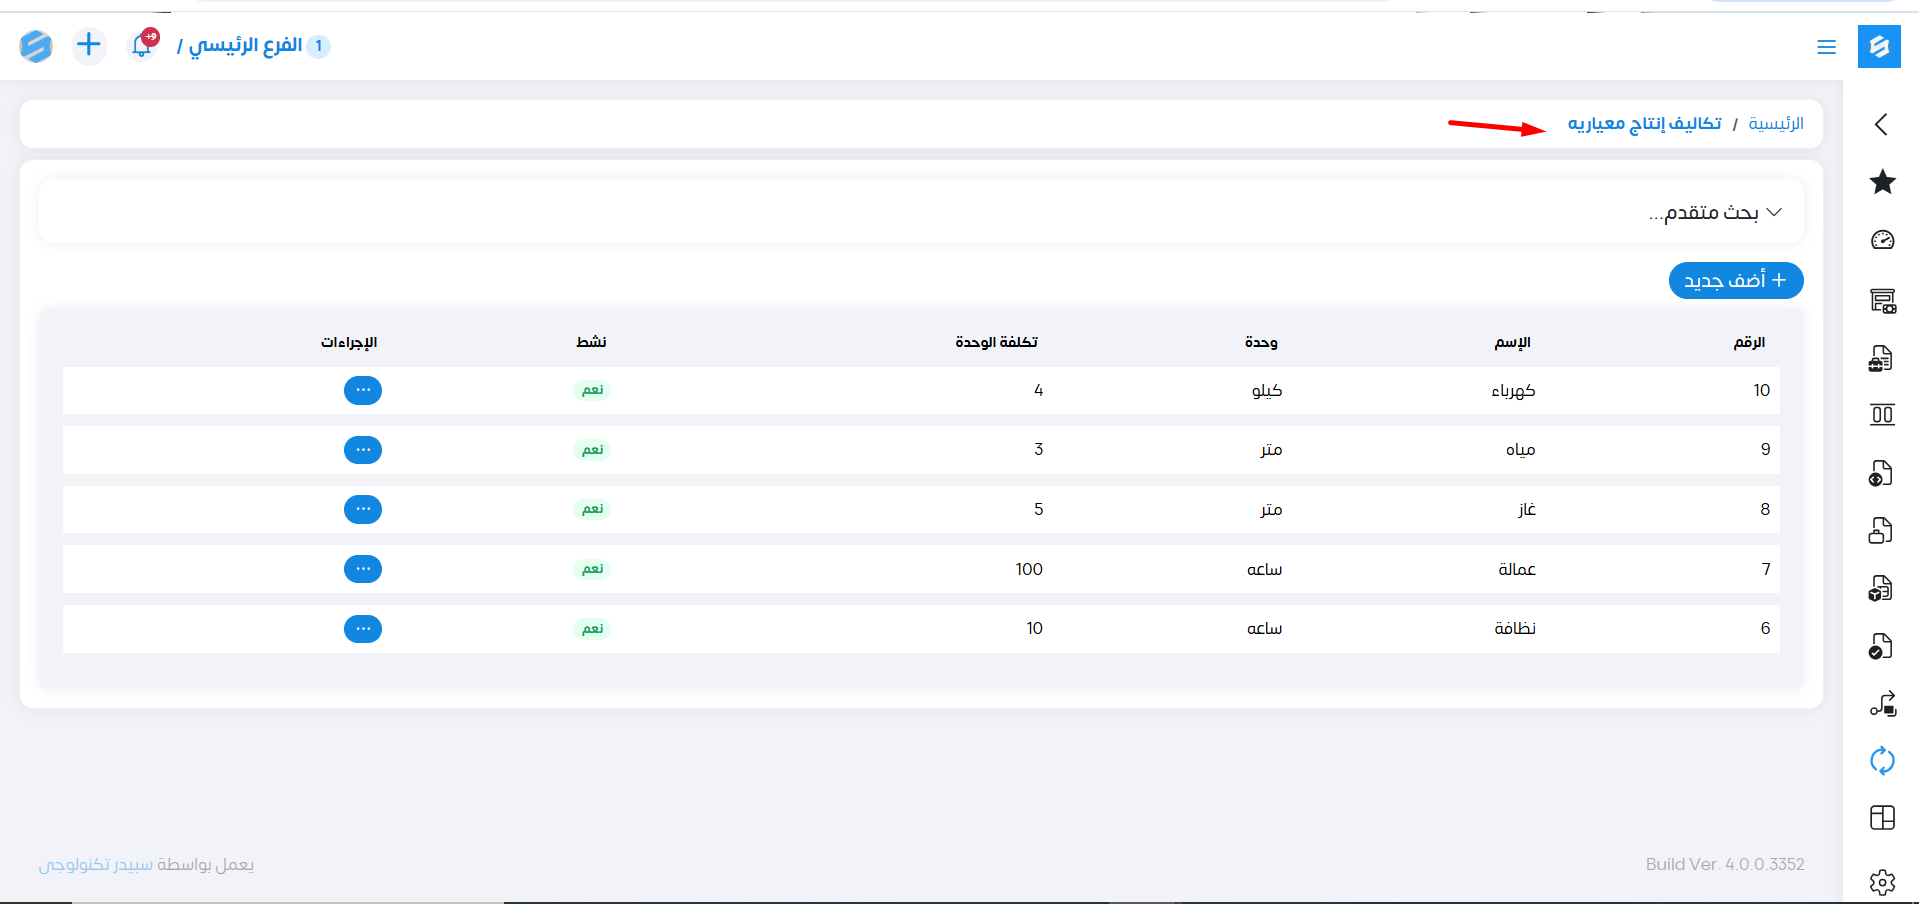The width and height of the screenshot is (1919, 904).
Task: Open the dashboard gauge icon
Action: pyautogui.click(x=1882, y=240)
